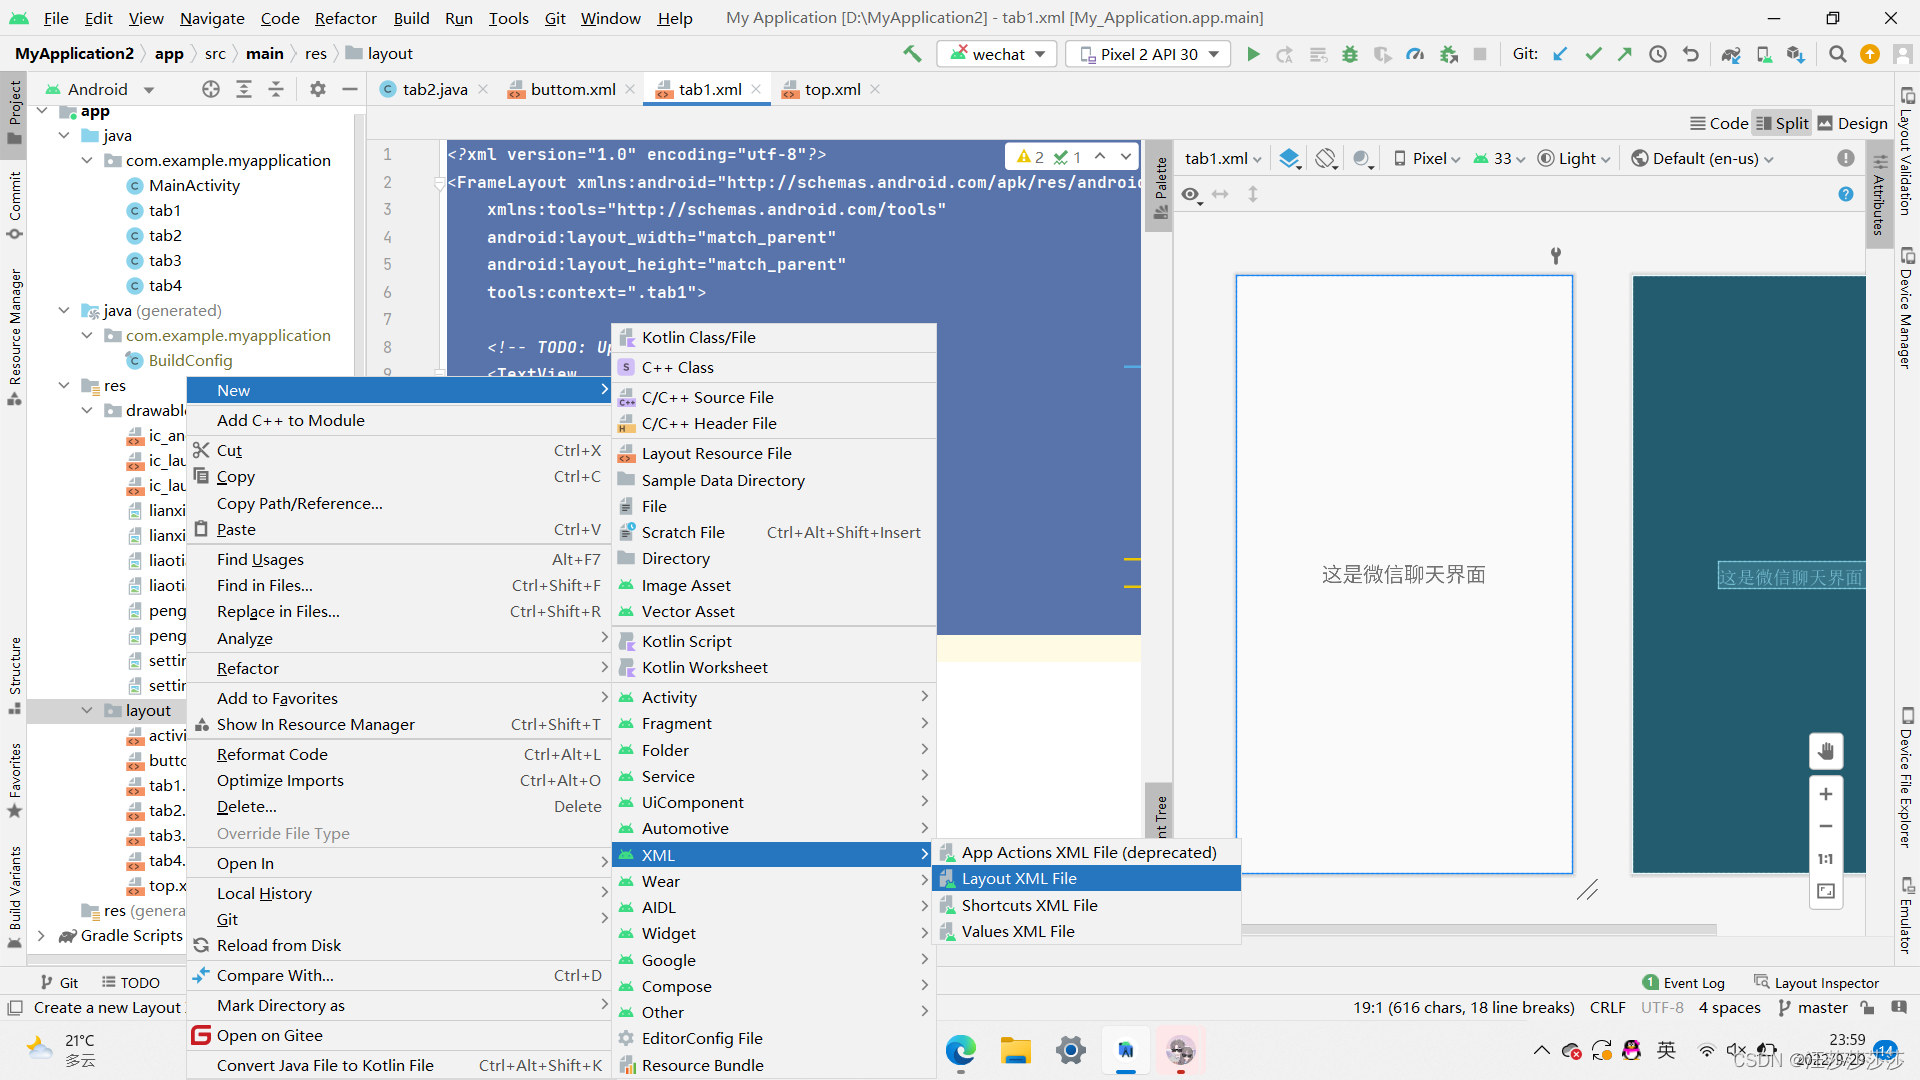Click the pan hand tool in preview

click(1826, 751)
